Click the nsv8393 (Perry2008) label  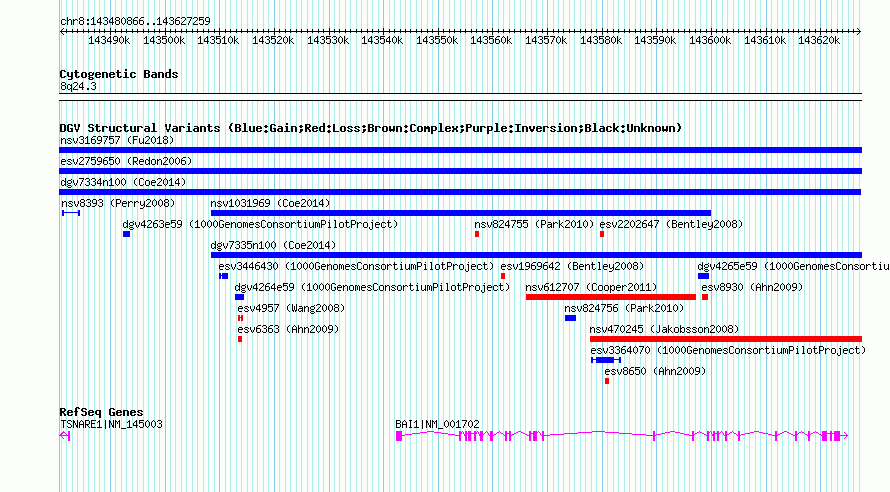(x=118, y=203)
